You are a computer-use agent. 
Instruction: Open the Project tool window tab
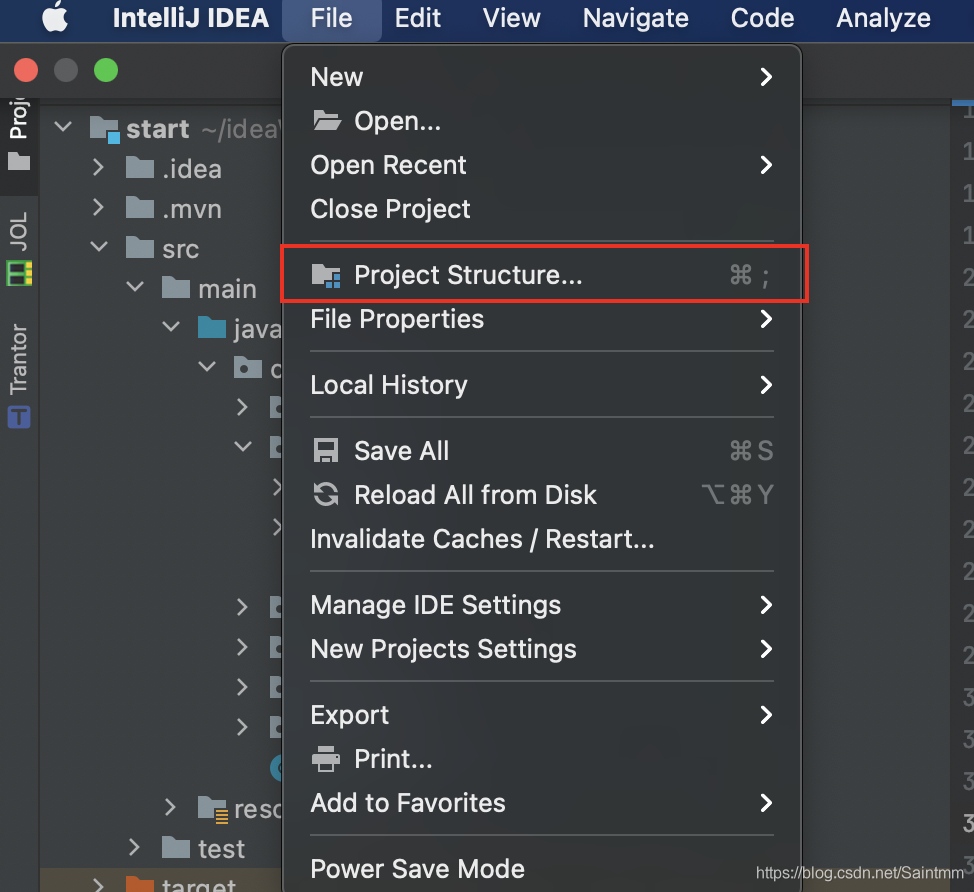19,135
